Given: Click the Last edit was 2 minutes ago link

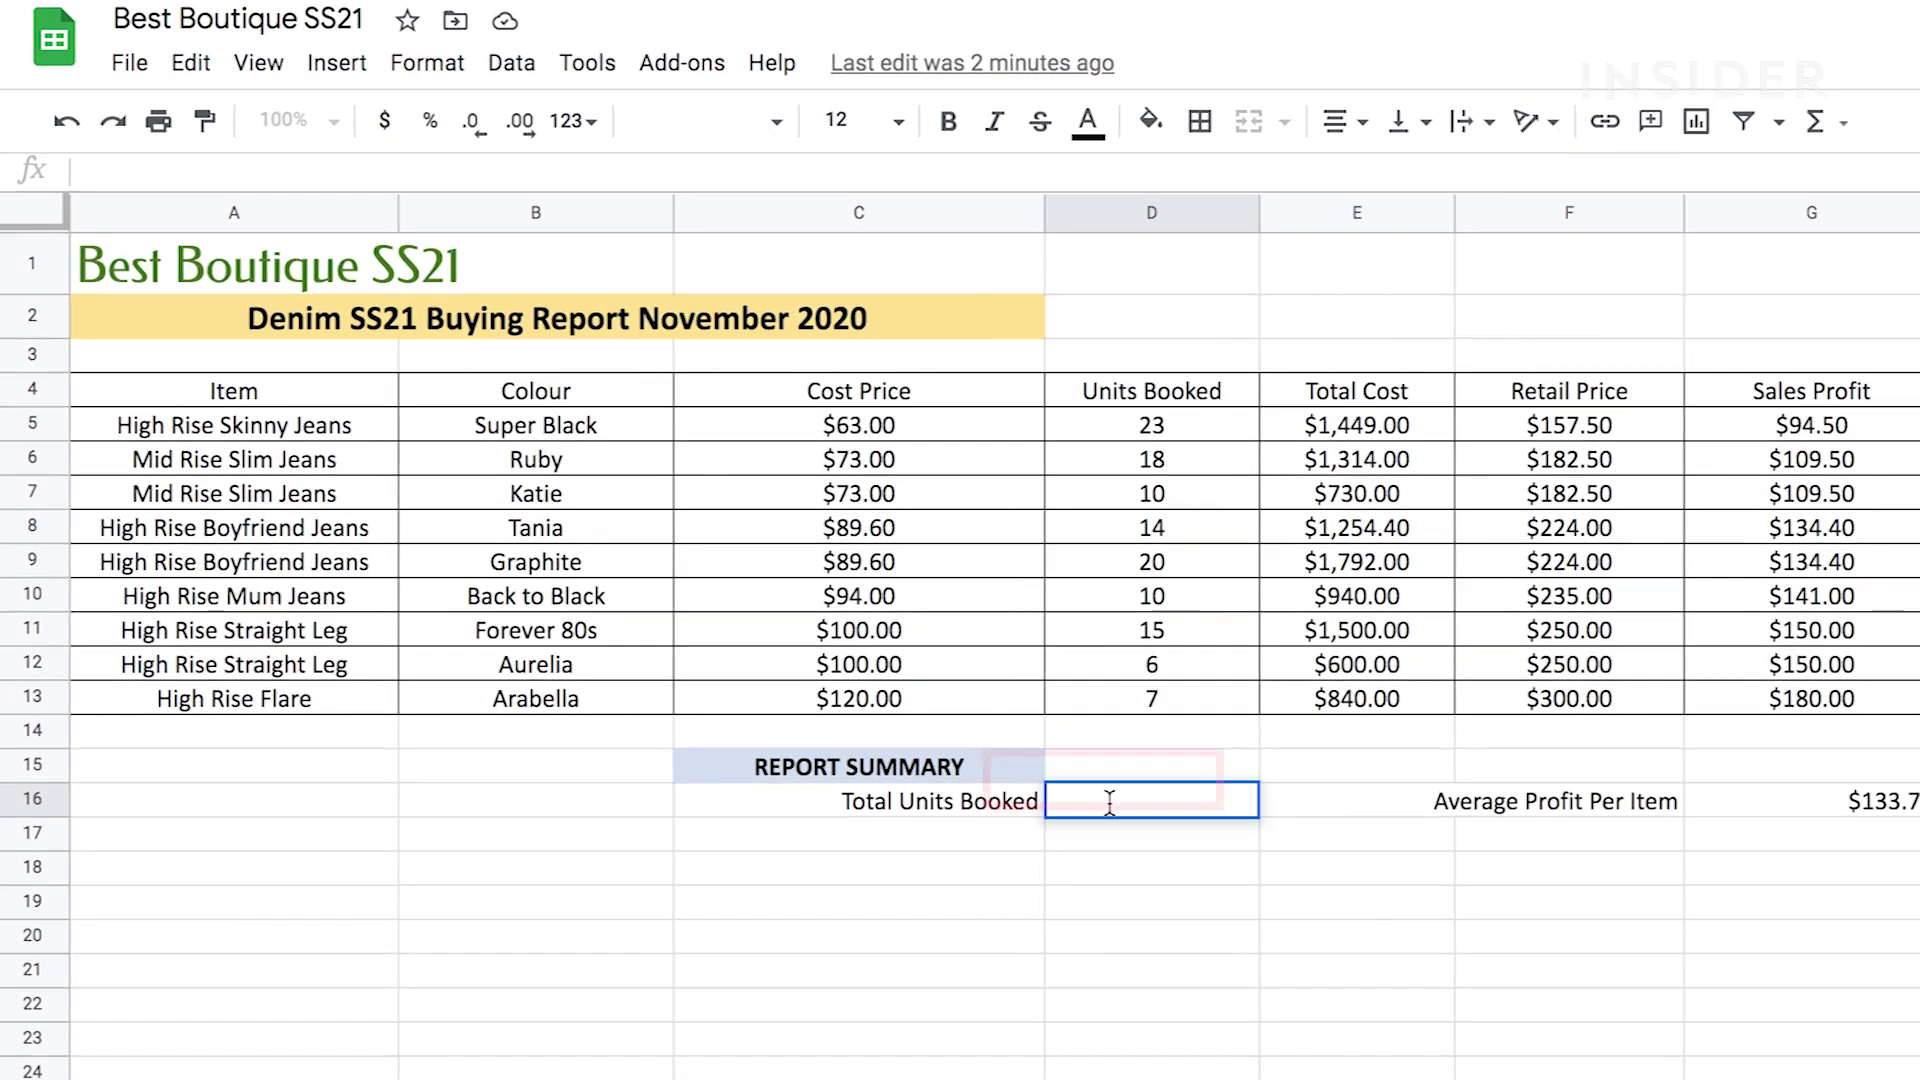Looking at the screenshot, I should 971,63.
